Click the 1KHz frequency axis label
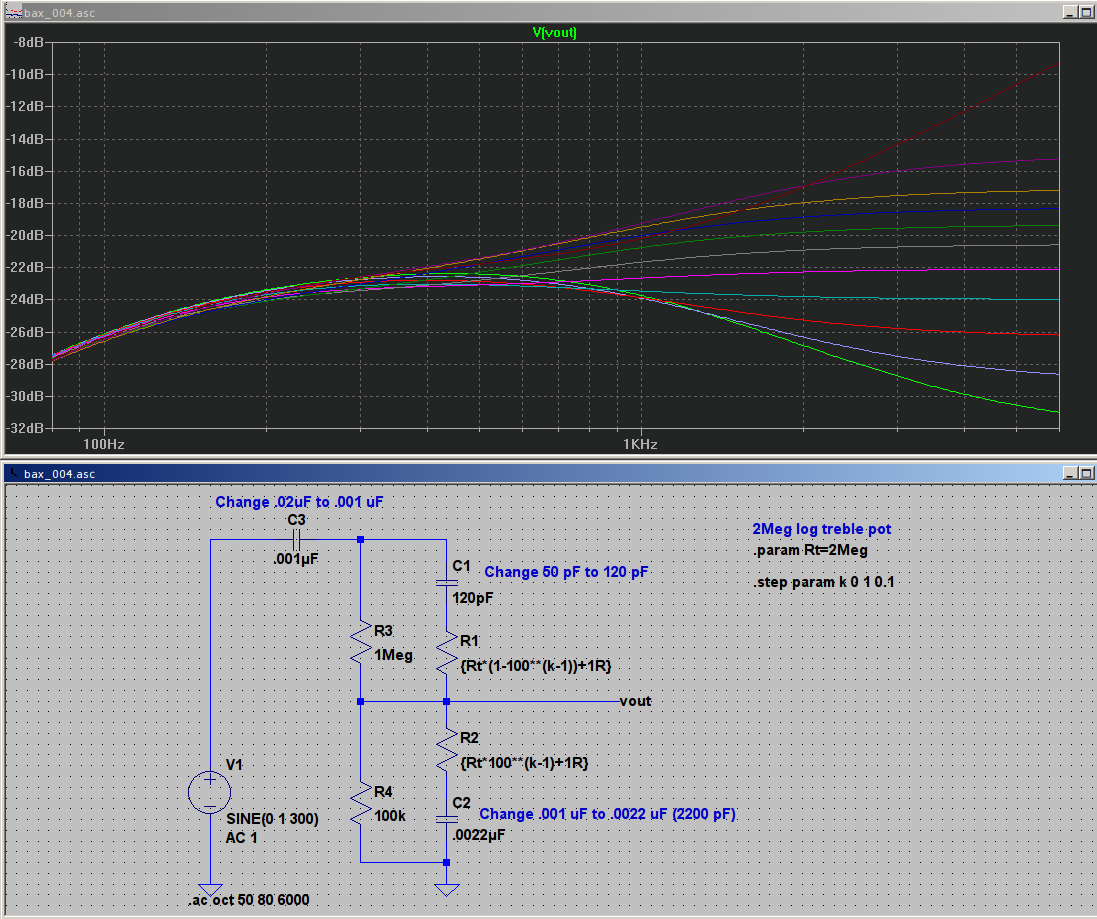 coord(640,444)
